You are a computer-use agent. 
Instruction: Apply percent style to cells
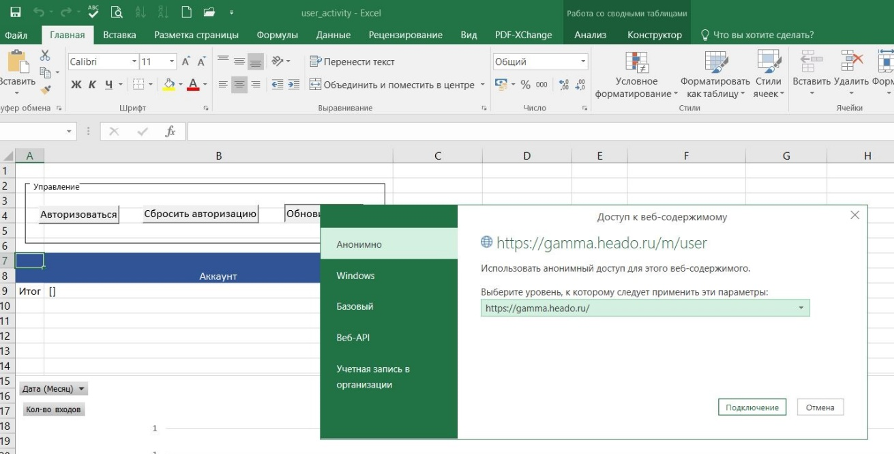click(x=526, y=85)
